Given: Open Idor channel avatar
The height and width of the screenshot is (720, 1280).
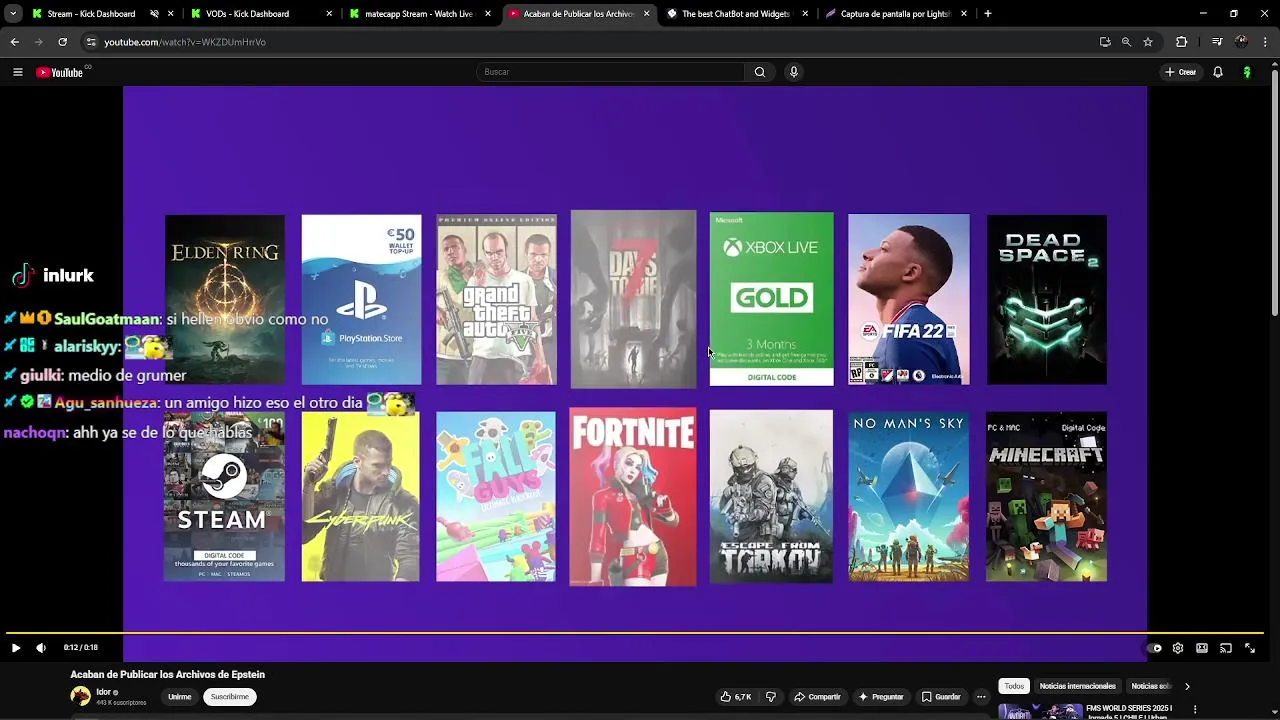Looking at the screenshot, I should (x=80, y=696).
